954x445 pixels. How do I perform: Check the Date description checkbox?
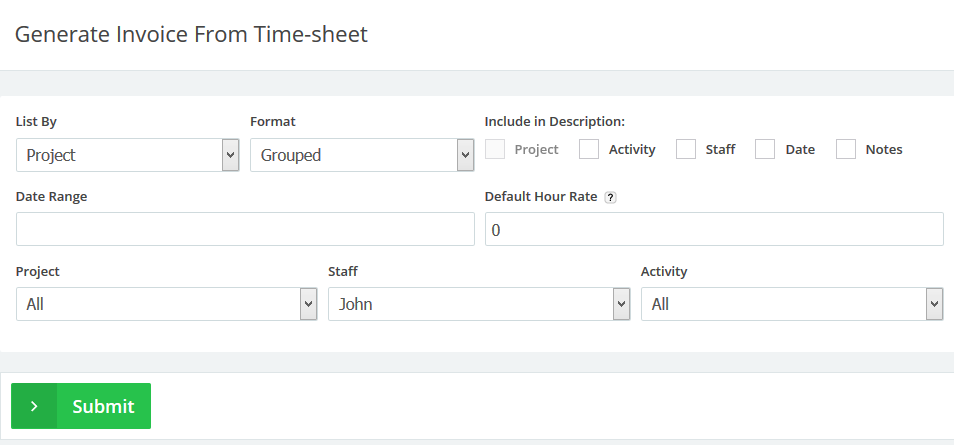[x=765, y=149]
